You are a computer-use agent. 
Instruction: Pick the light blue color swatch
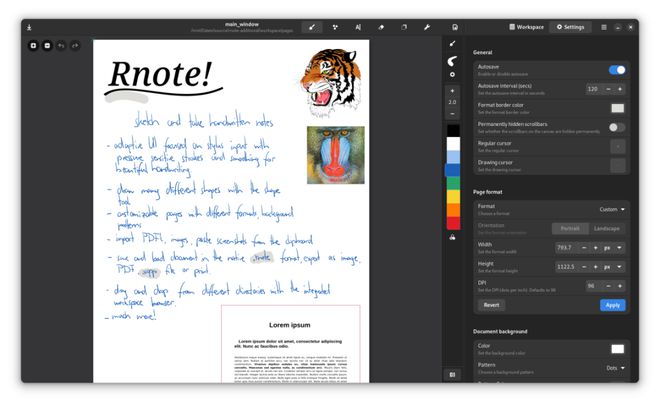(453, 157)
